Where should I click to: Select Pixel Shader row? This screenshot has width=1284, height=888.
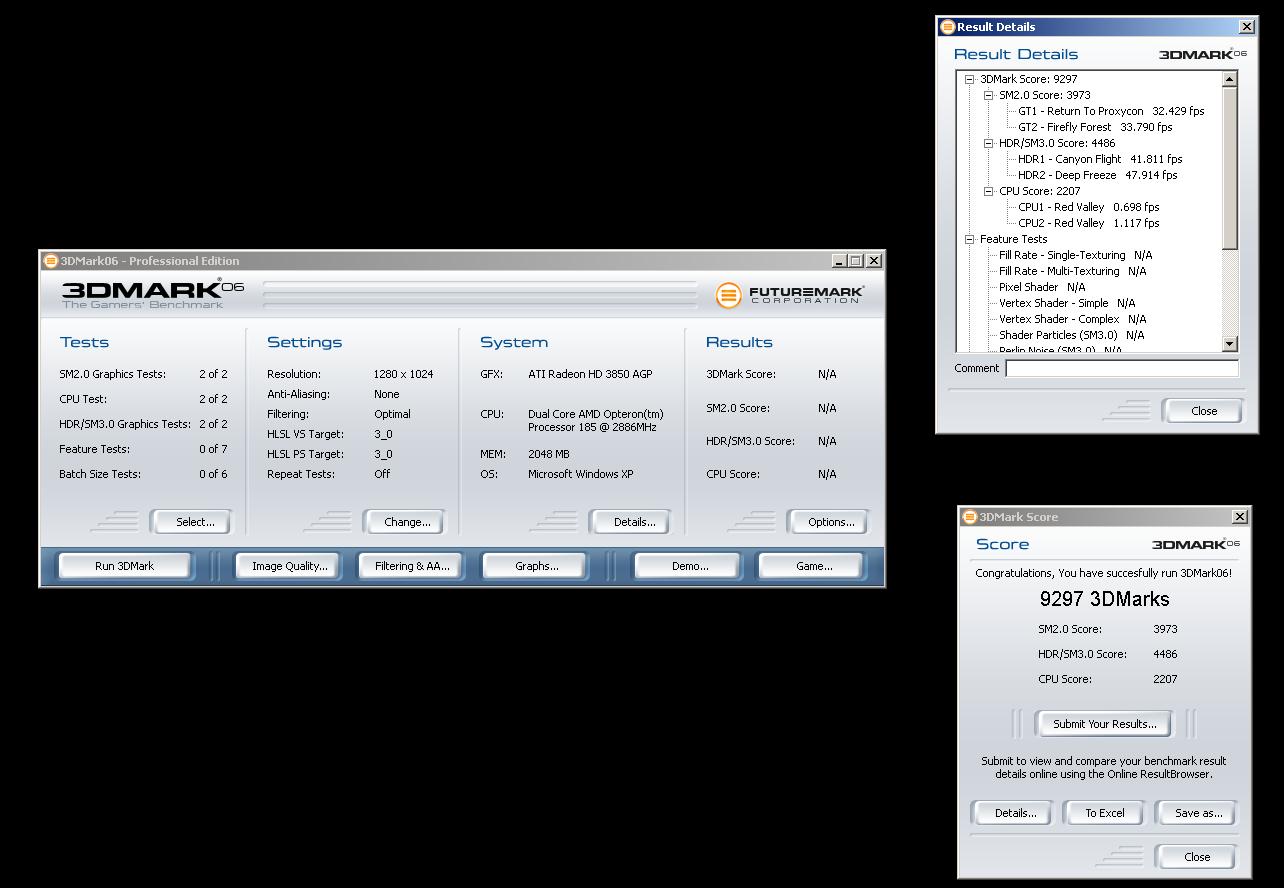(1041, 287)
